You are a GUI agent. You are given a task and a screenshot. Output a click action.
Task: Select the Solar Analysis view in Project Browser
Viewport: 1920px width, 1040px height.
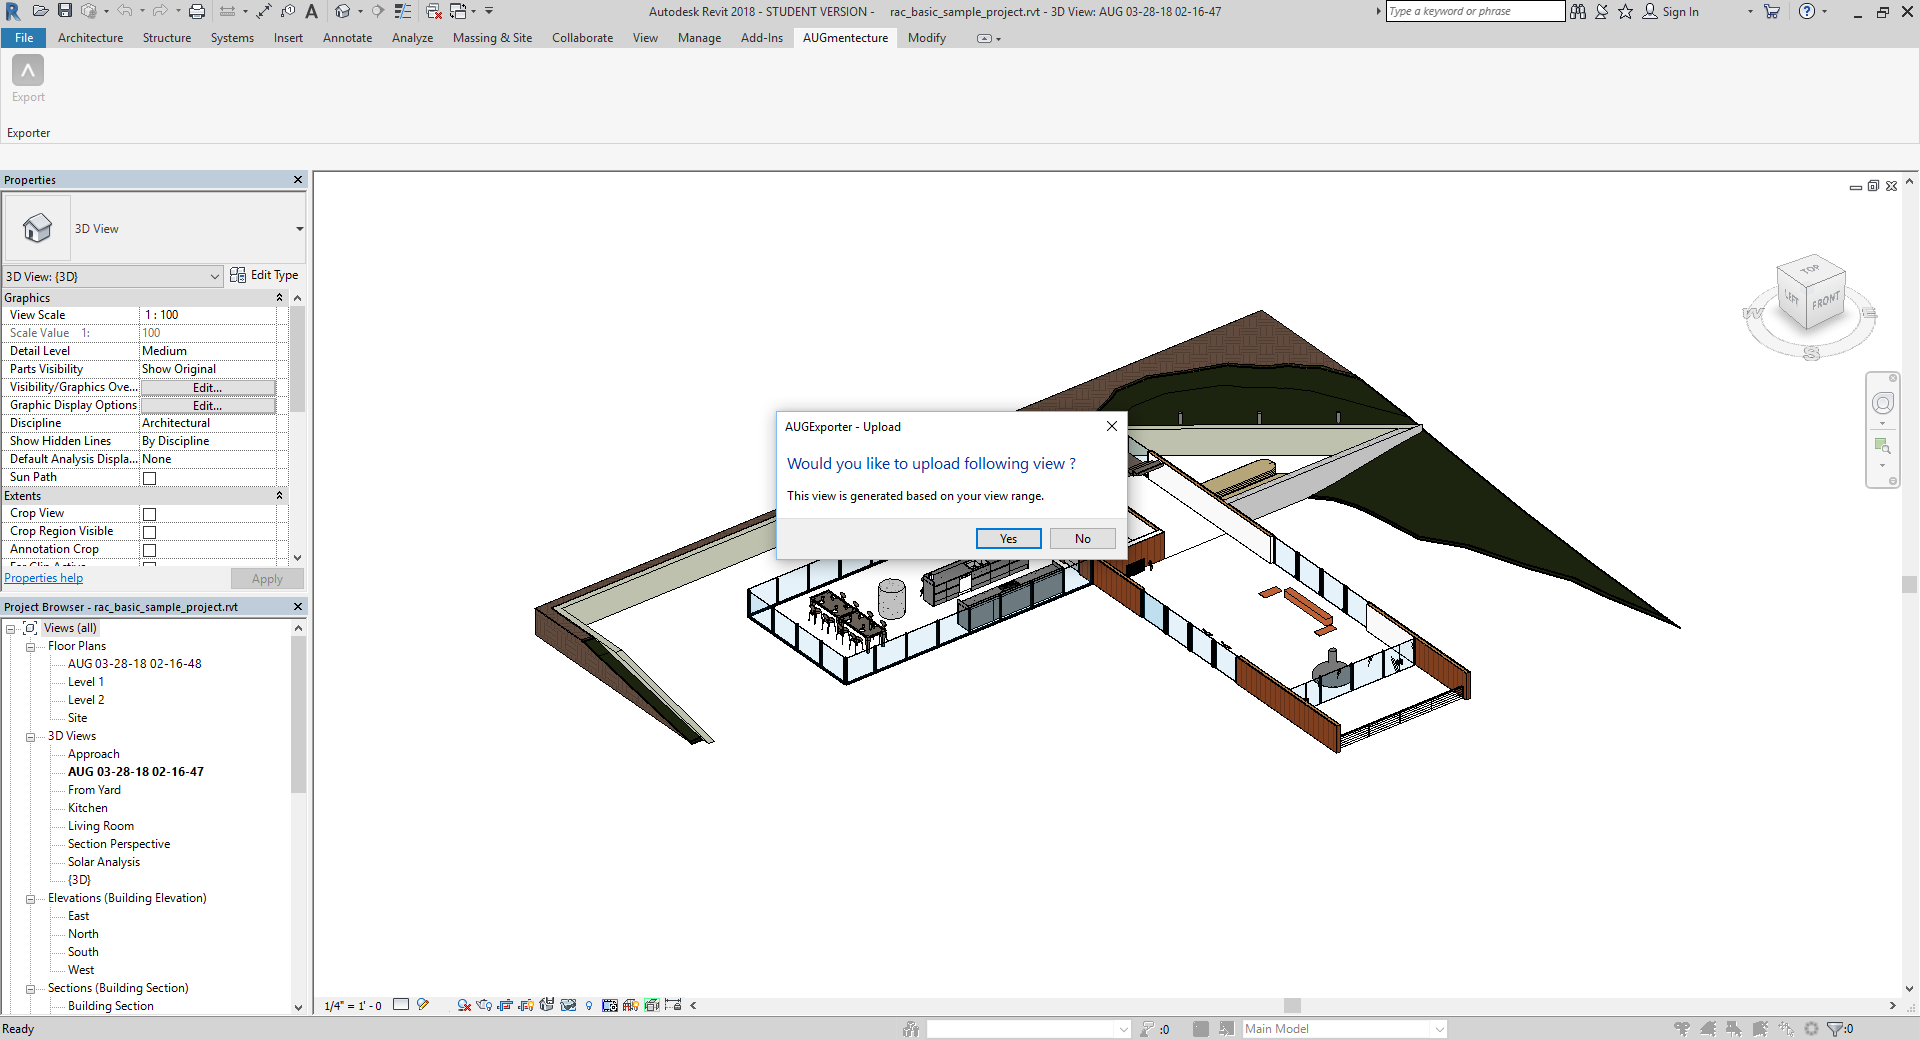coord(104,862)
